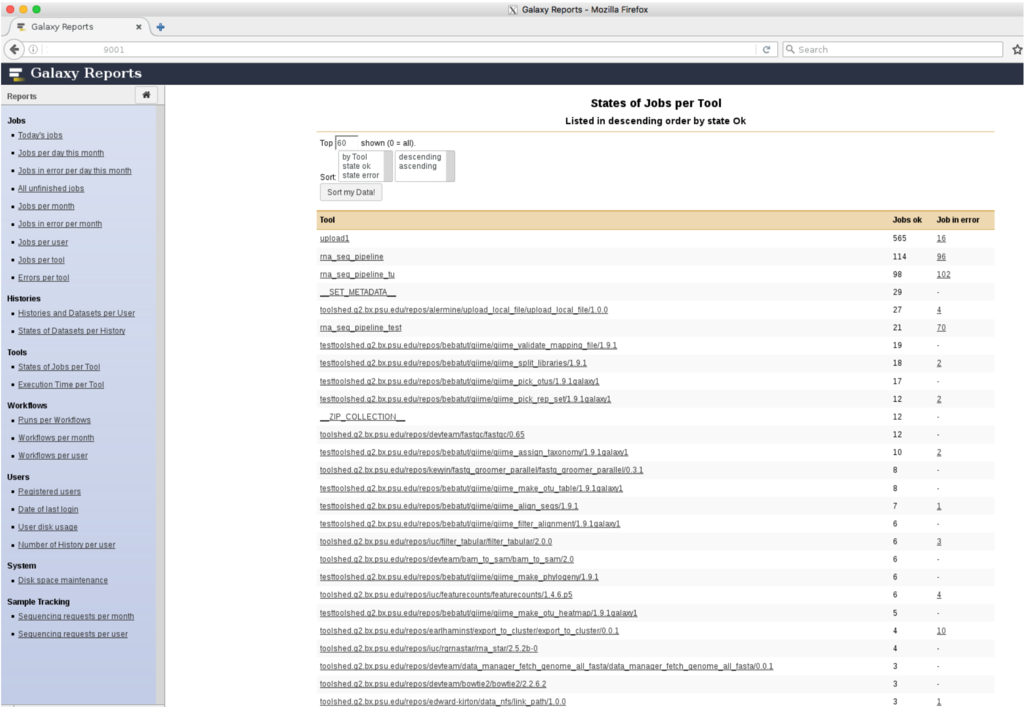The height and width of the screenshot is (707, 1024).
Task: Click error count 96 for rna_seq_pipeline
Action: pyautogui.click(x=941, y=257)
